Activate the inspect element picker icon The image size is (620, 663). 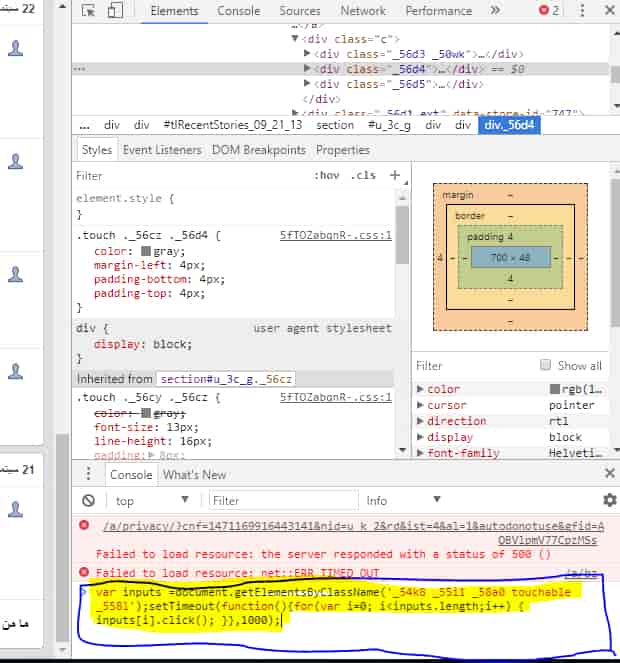(x=88, y=11)
